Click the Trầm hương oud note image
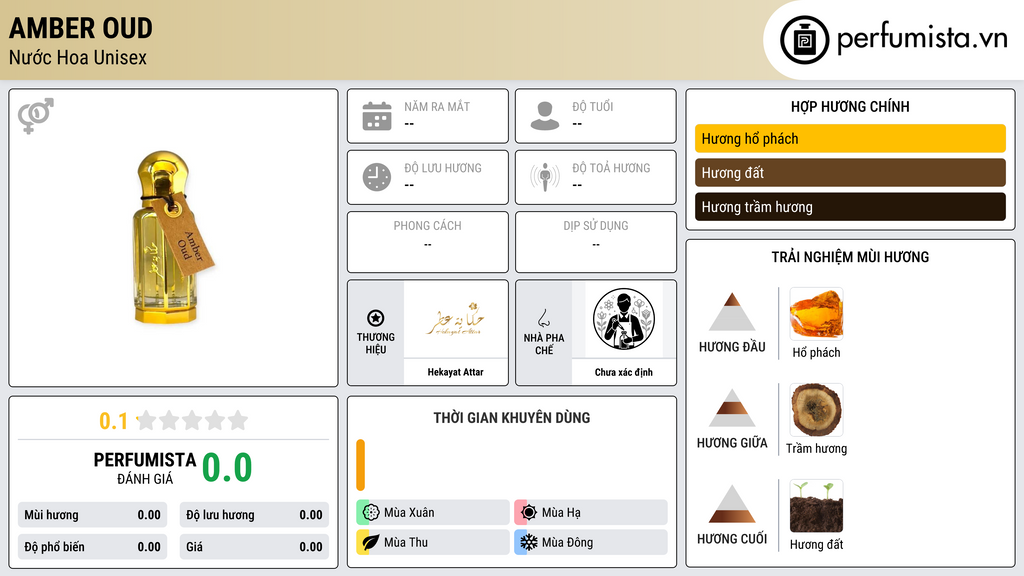This screenshot has height=576, width=1024. pos(816,409)
